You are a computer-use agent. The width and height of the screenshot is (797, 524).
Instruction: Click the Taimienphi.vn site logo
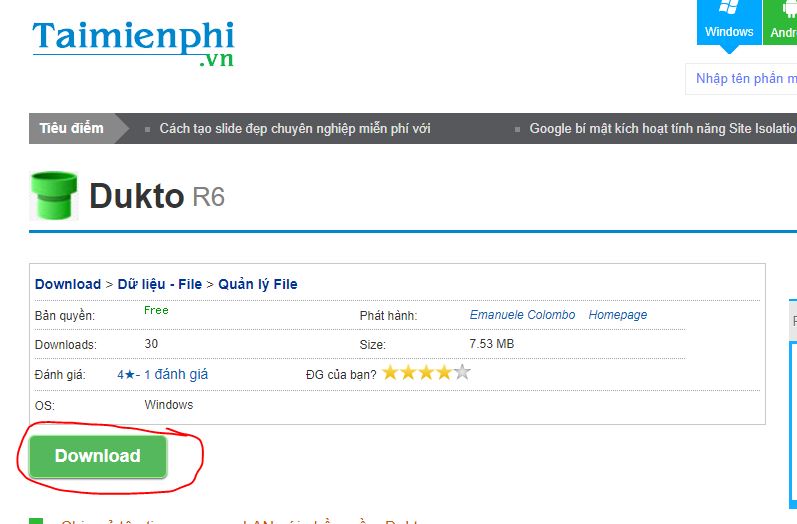point(133,43)
